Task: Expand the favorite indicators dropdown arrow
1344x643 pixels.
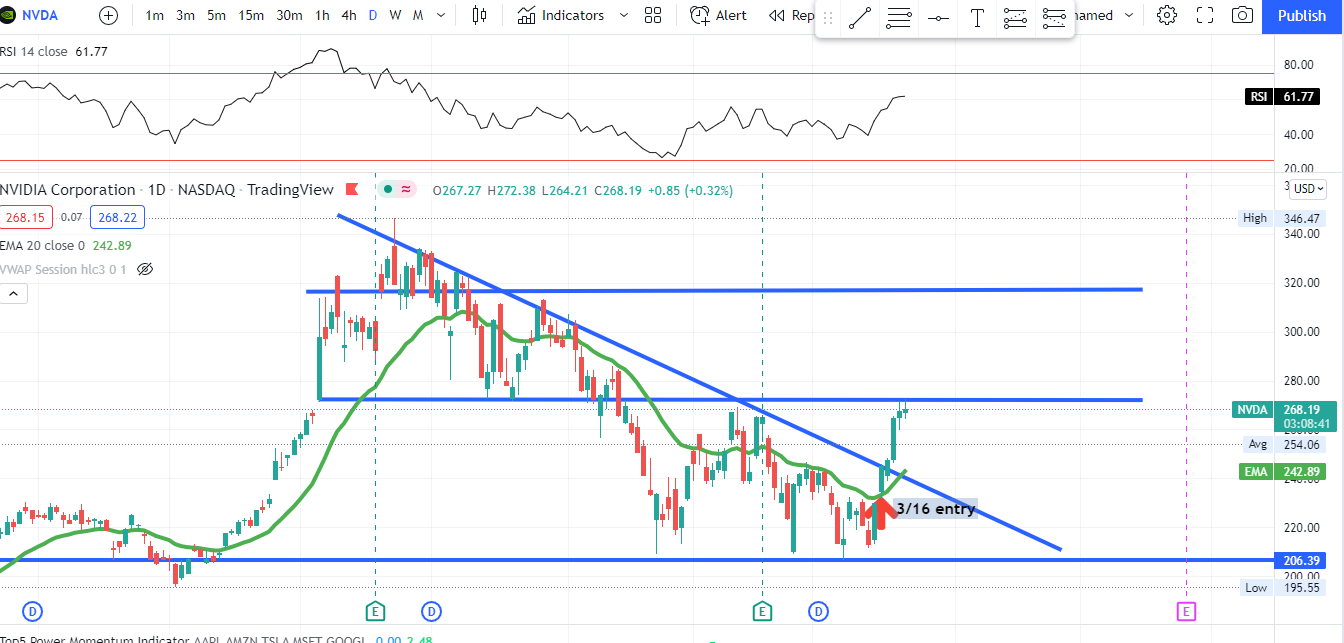Action: tap(624, 15)
